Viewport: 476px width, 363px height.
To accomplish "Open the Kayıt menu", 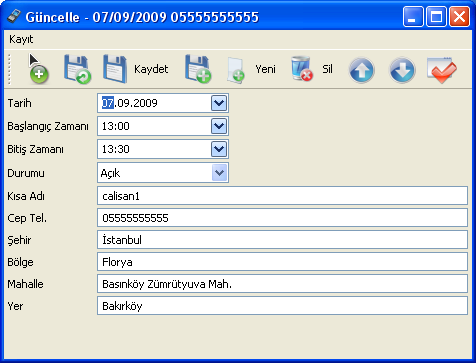I will (x=21, y=39).
